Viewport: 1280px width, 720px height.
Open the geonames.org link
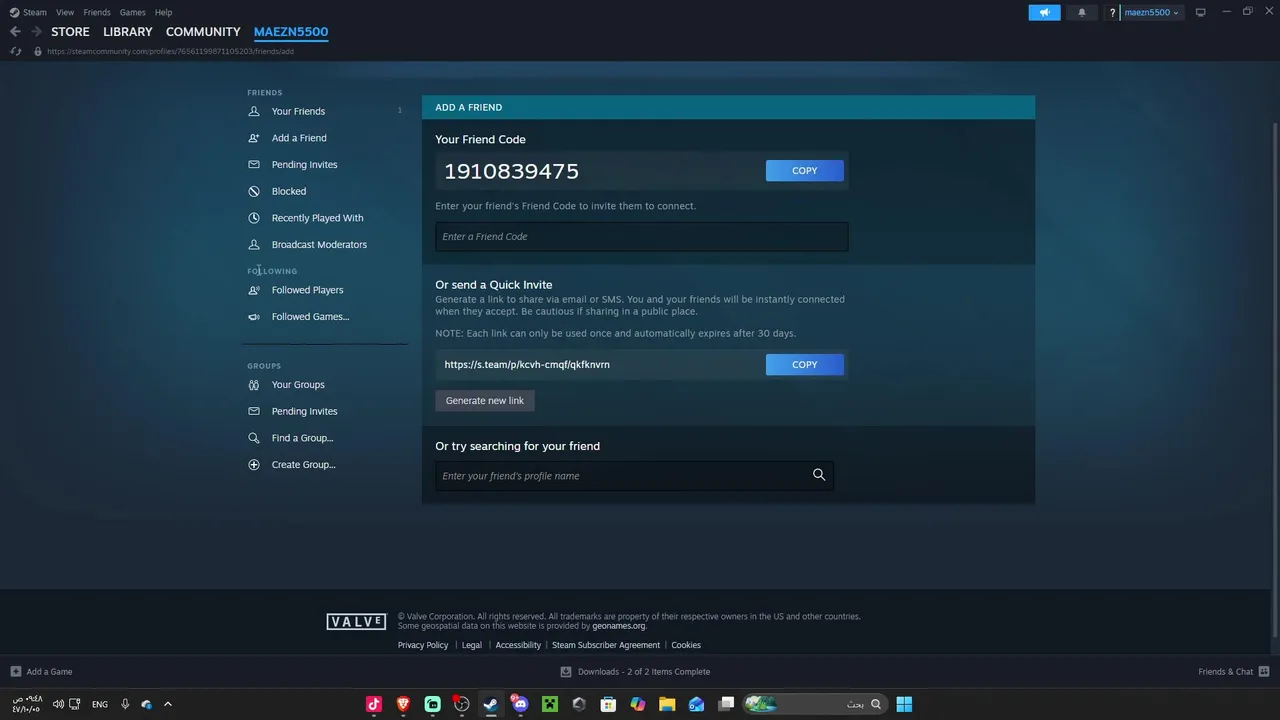click(619, 626)
